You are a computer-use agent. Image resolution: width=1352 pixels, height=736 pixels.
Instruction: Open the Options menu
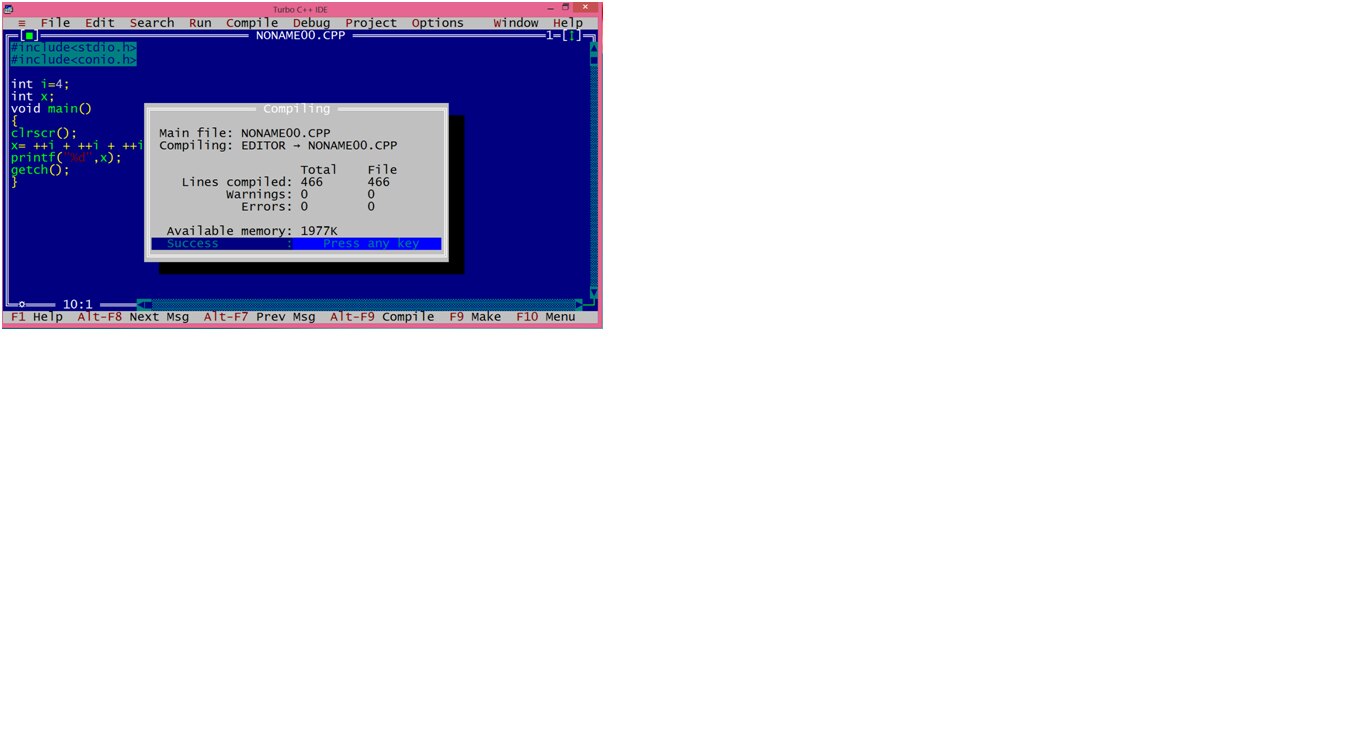[x=438, y=23]
